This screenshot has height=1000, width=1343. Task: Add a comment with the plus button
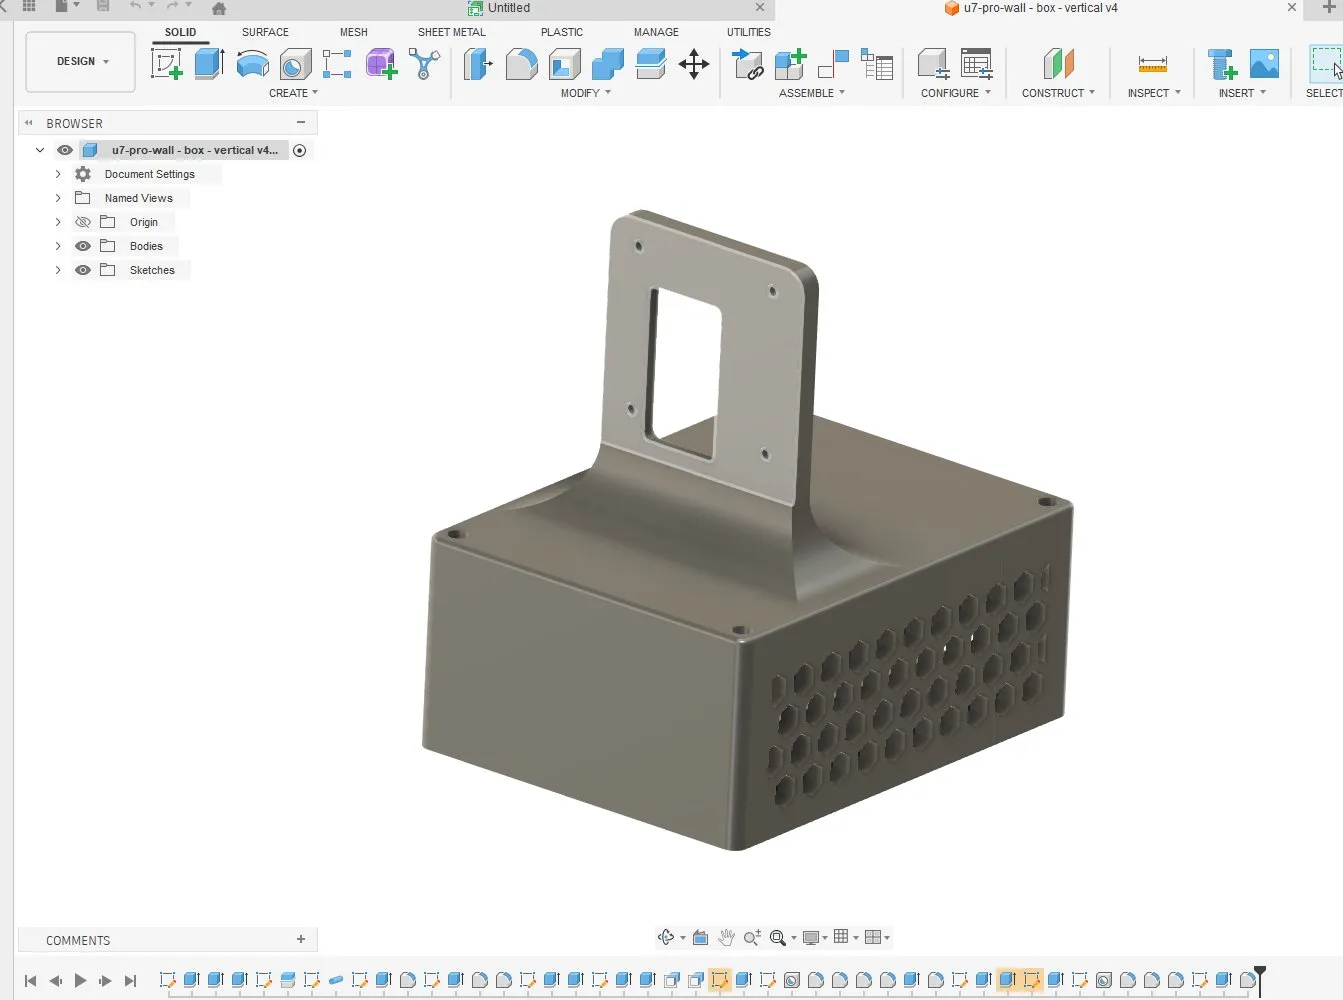pos(301,939)
